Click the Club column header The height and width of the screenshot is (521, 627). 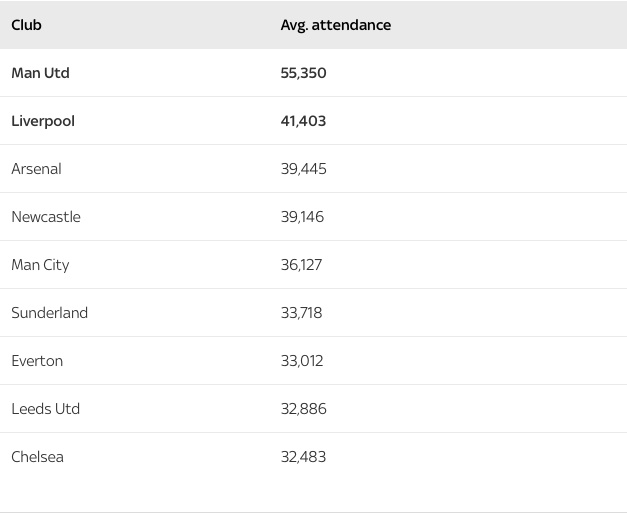coord(27,25)
